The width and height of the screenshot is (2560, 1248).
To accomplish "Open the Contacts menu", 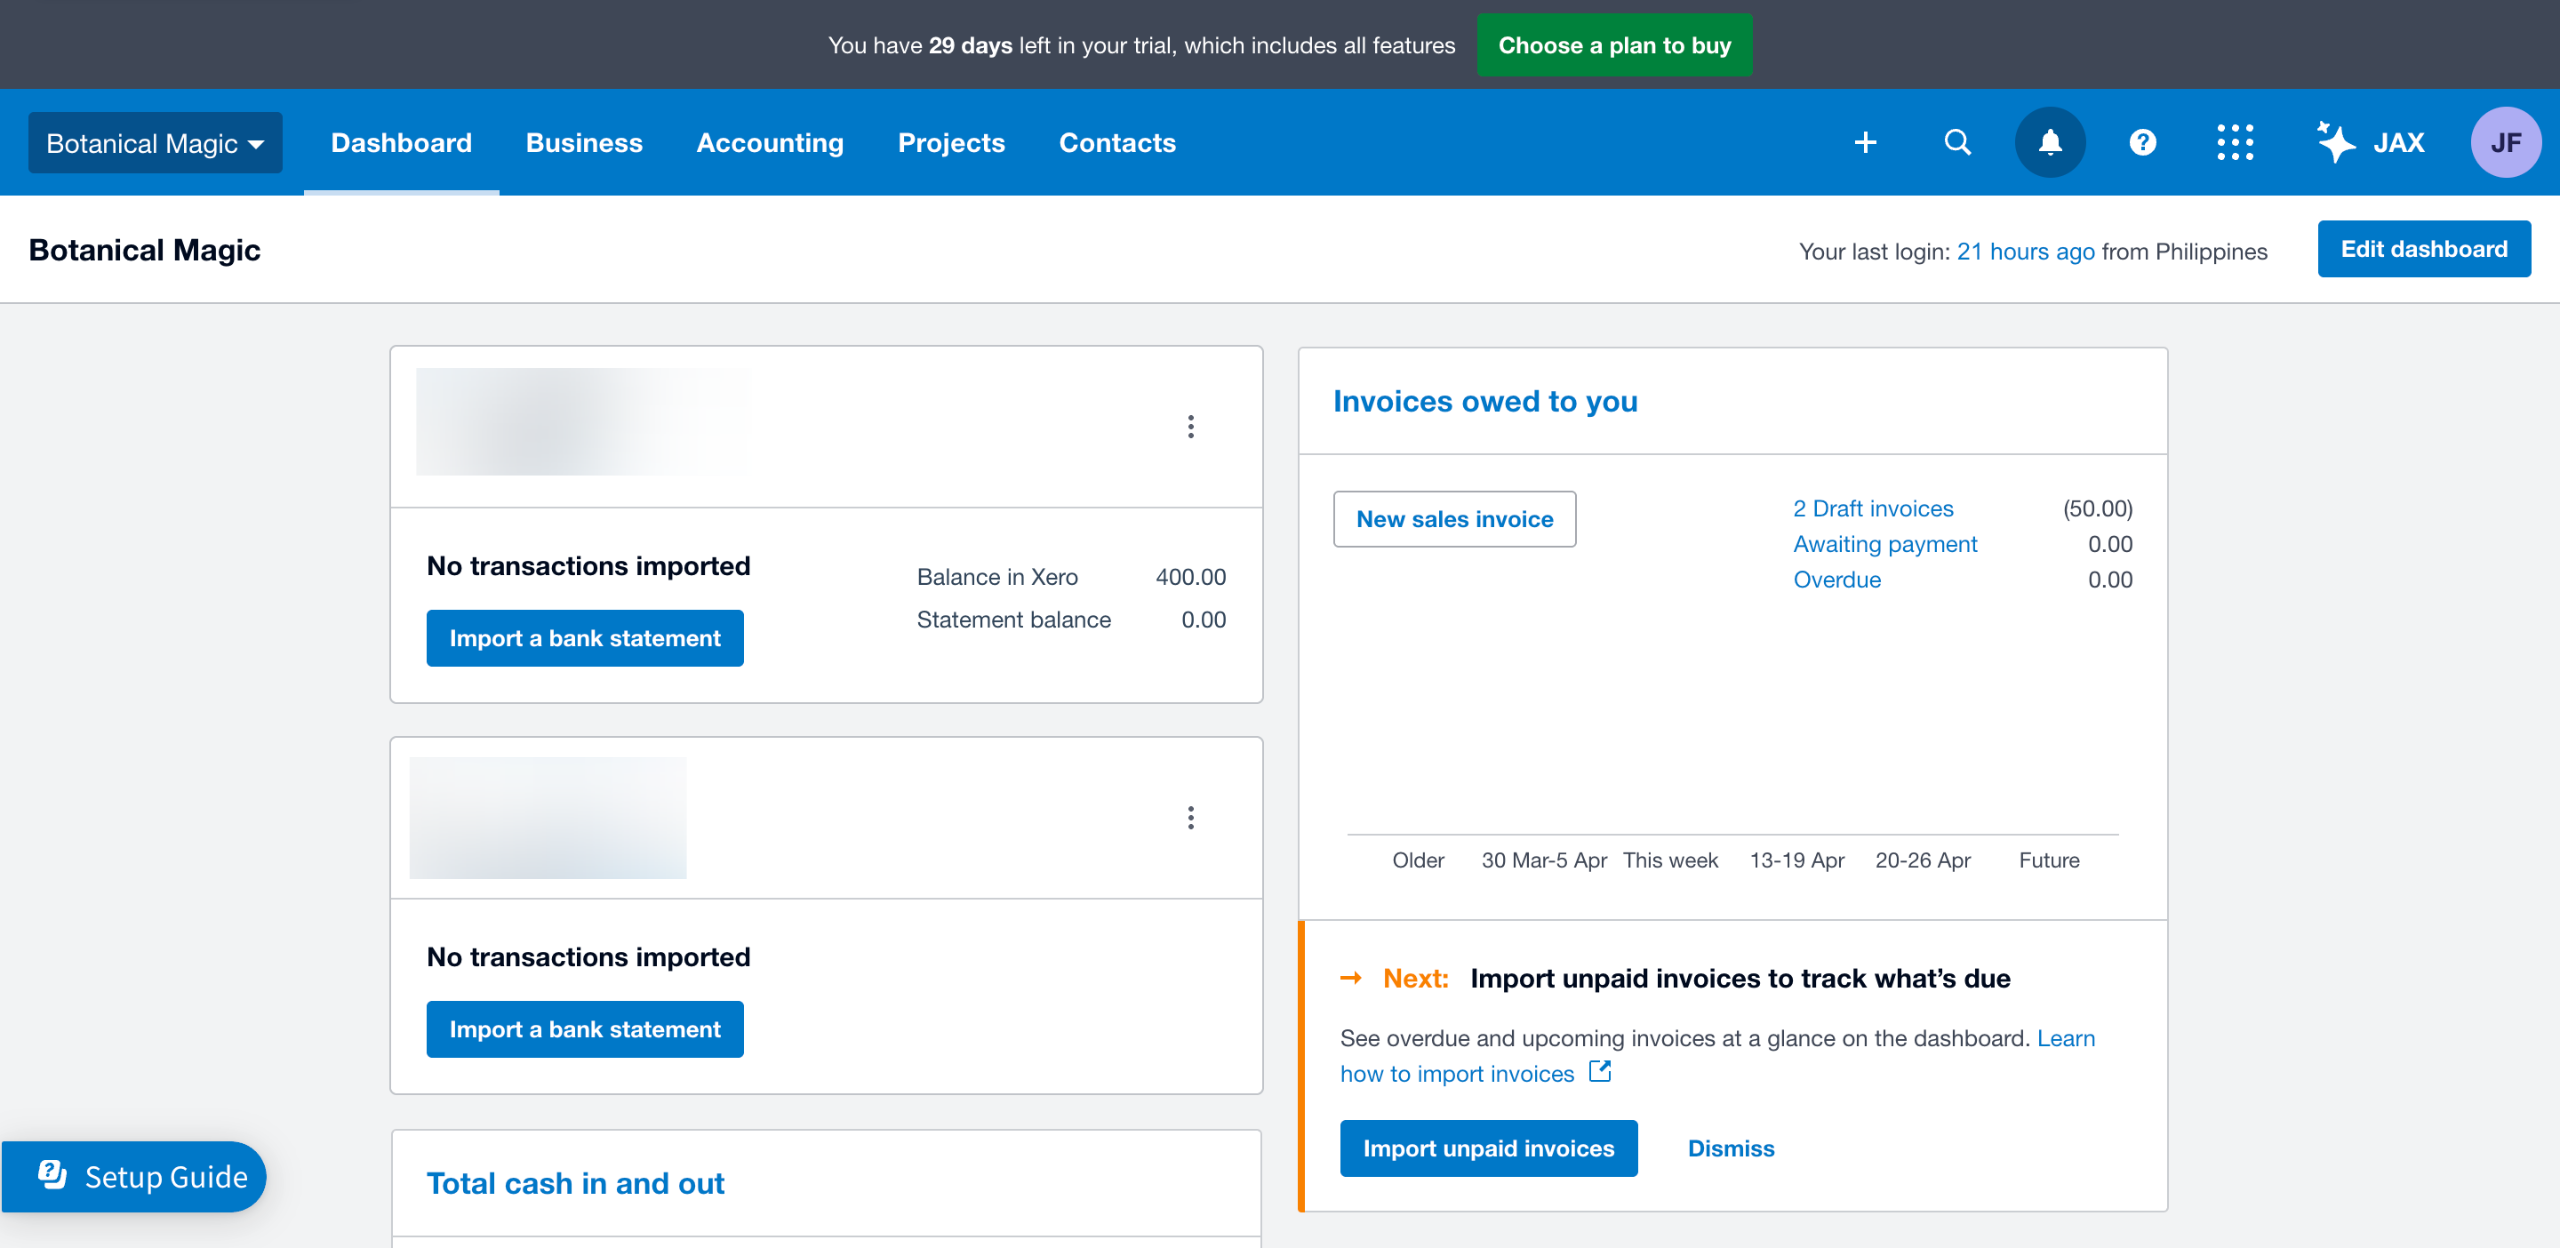I will (x=1117, y=143).
